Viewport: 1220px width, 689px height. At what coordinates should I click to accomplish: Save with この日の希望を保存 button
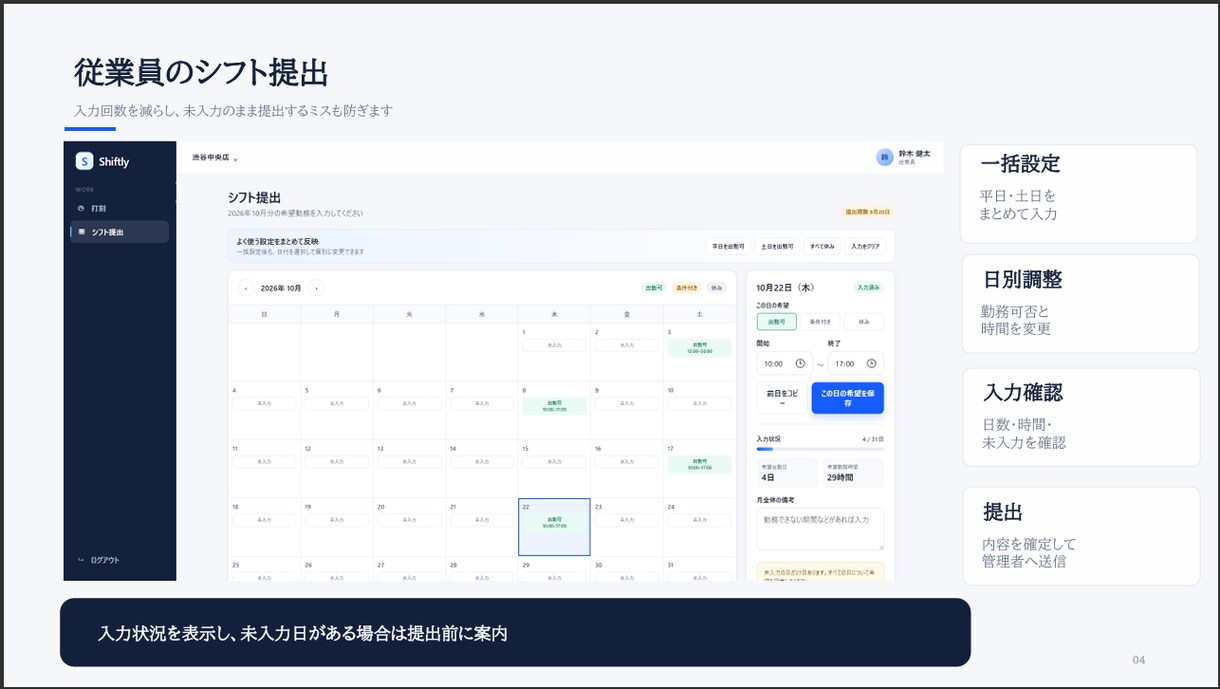tap(848, 398)
